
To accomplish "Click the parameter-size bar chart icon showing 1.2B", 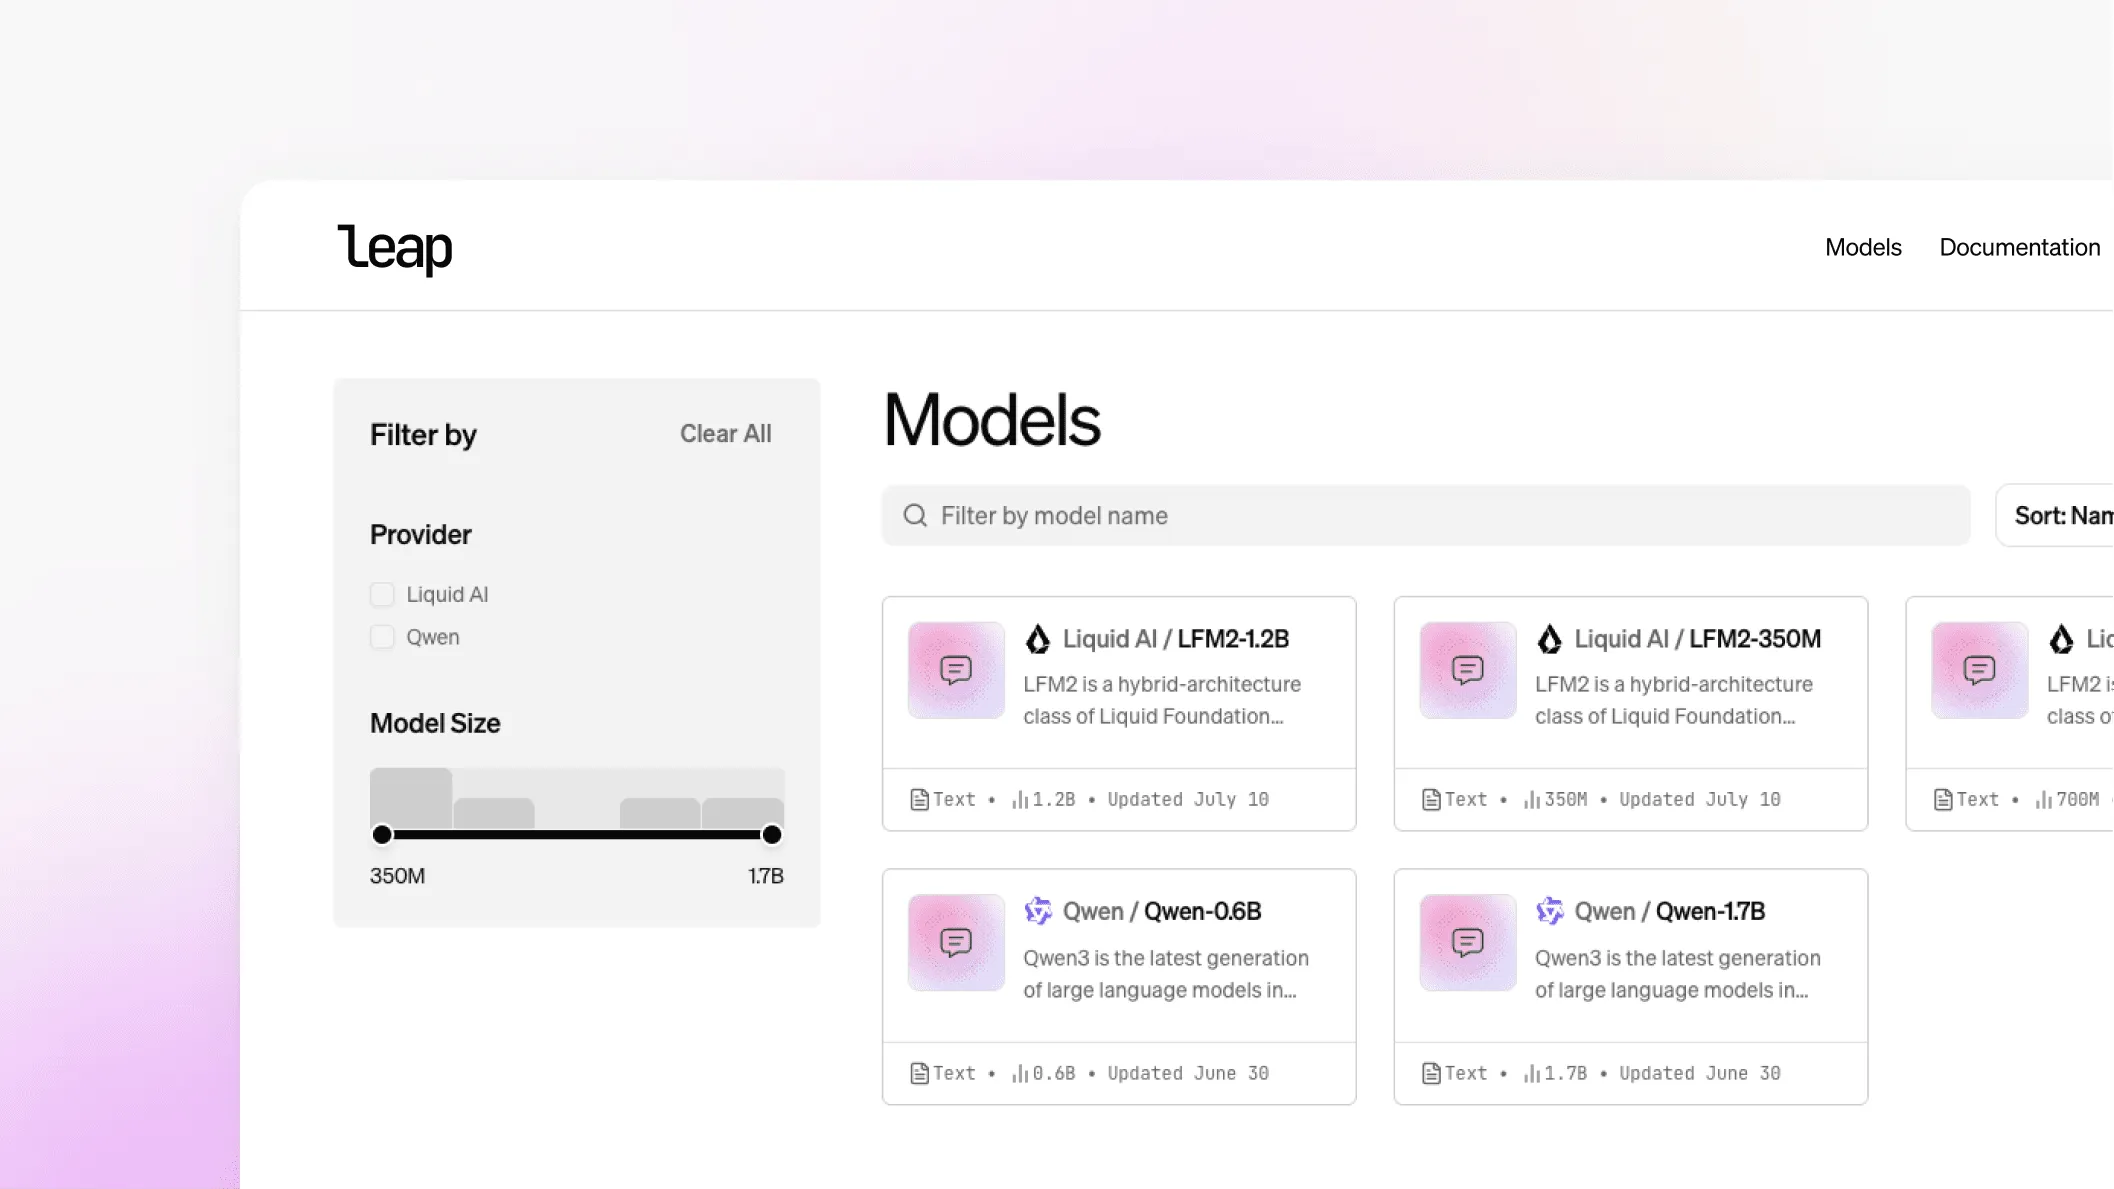I will pyautogui.click(x=1017, y=799).
